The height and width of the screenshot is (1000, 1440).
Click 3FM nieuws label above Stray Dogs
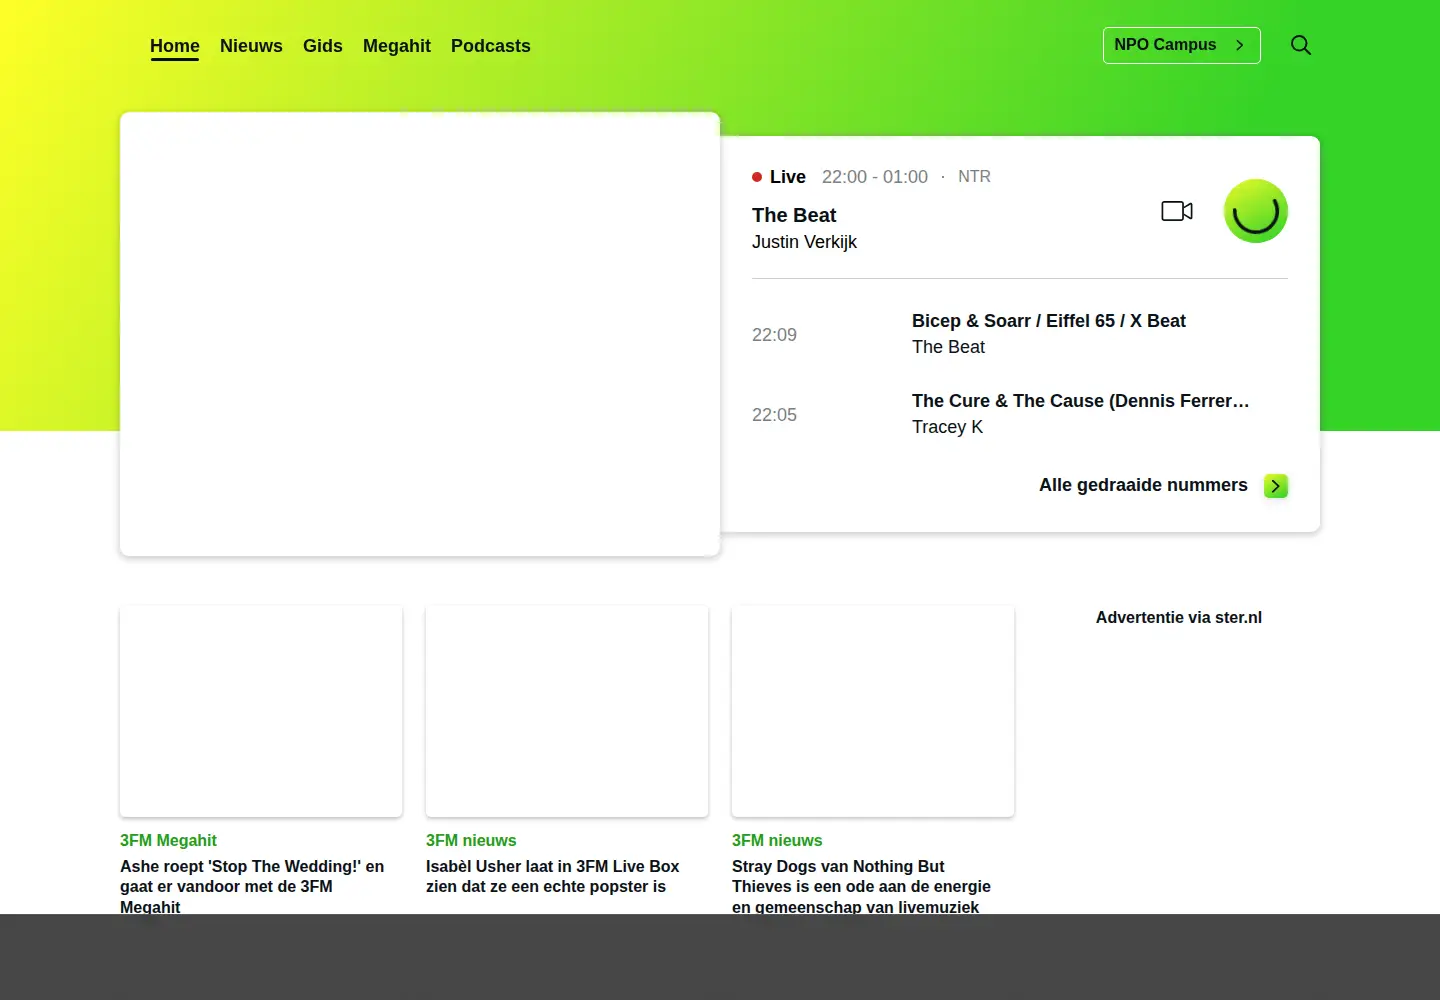777,841
